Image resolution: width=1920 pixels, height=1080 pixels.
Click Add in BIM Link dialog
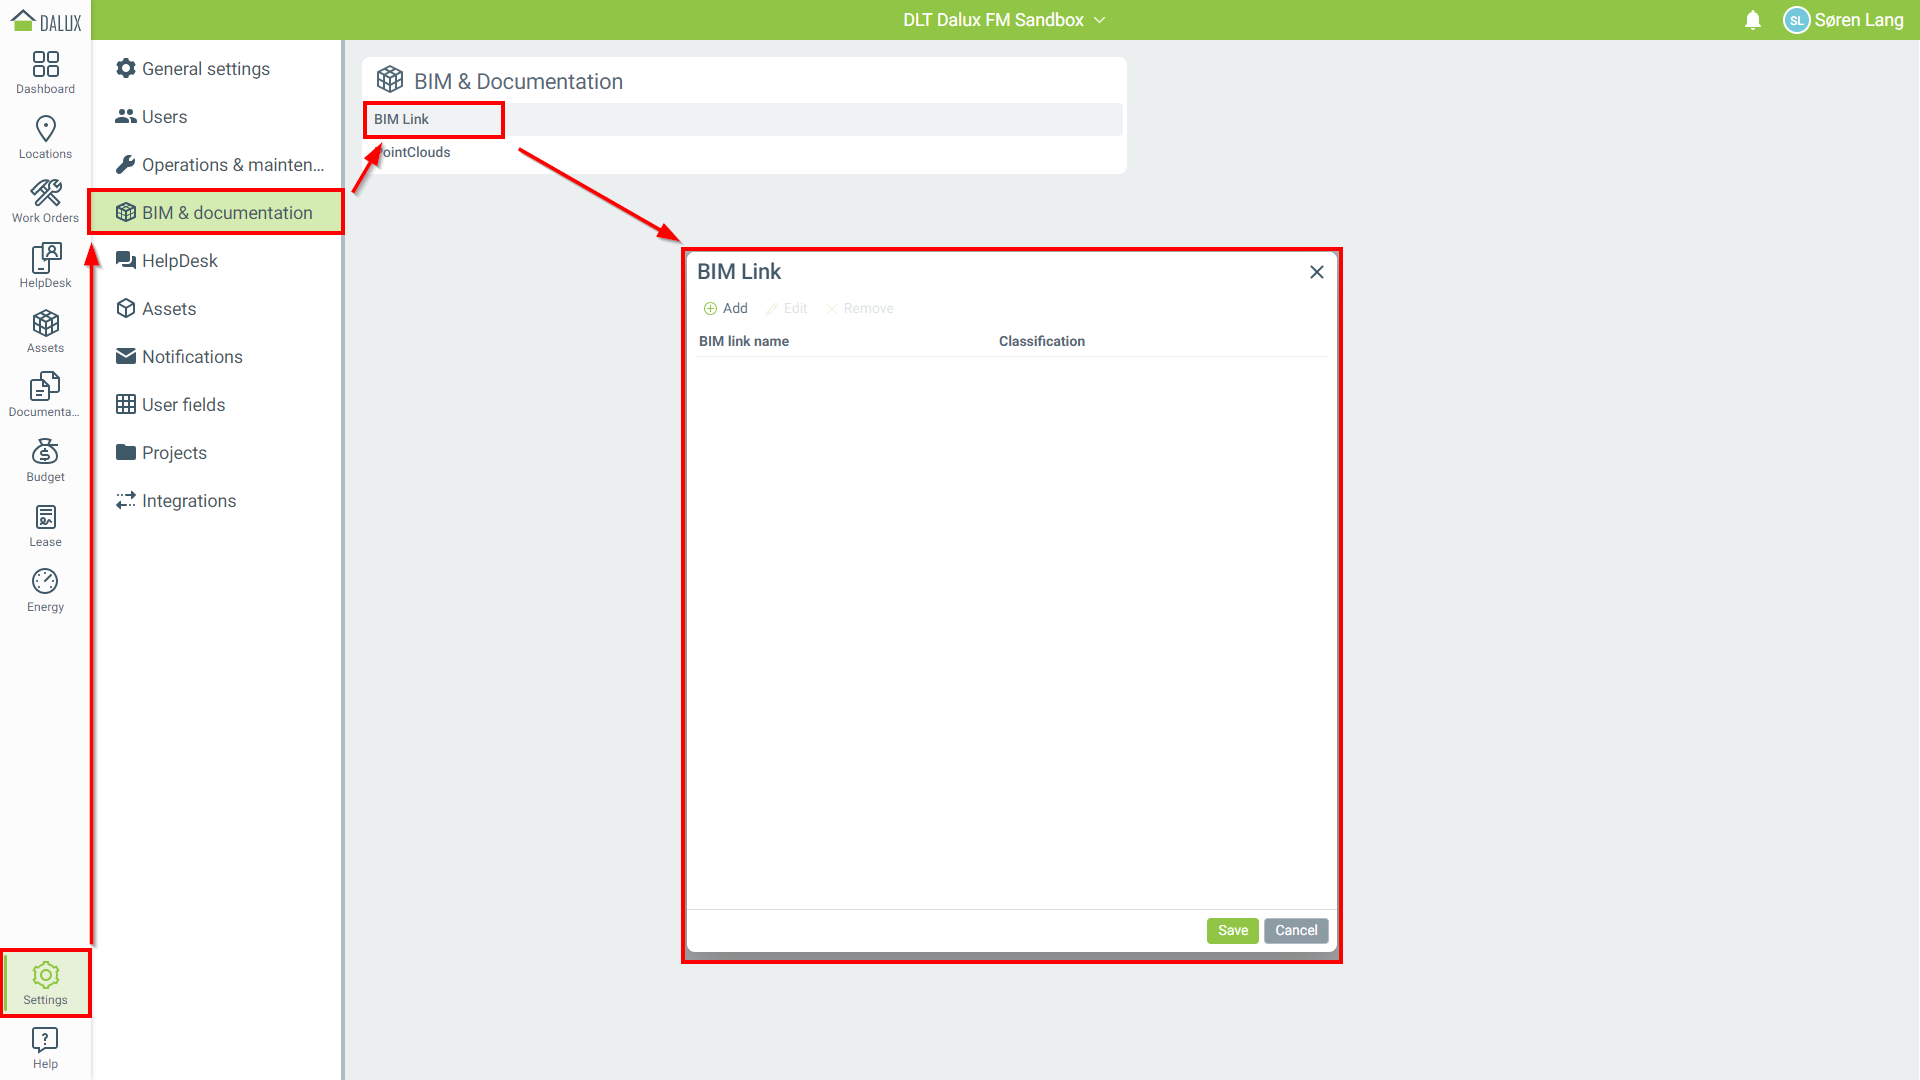(x=726, y=308)
